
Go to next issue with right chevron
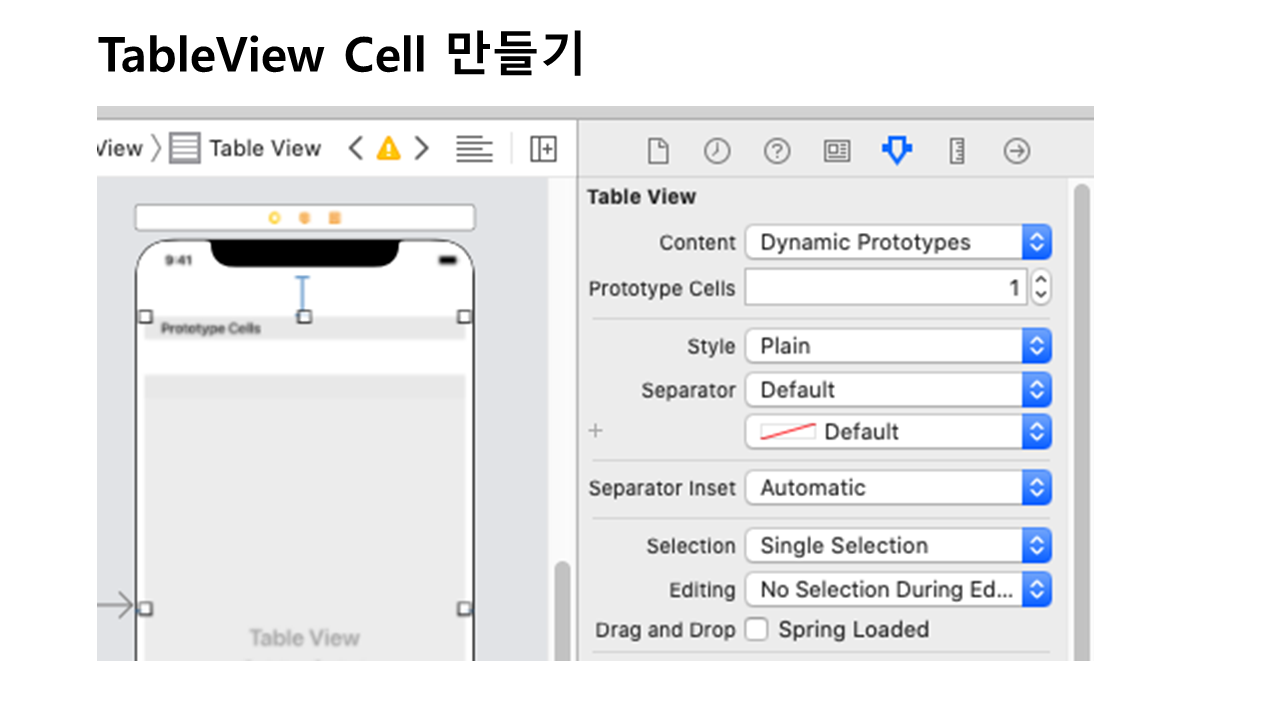[422, 149]
